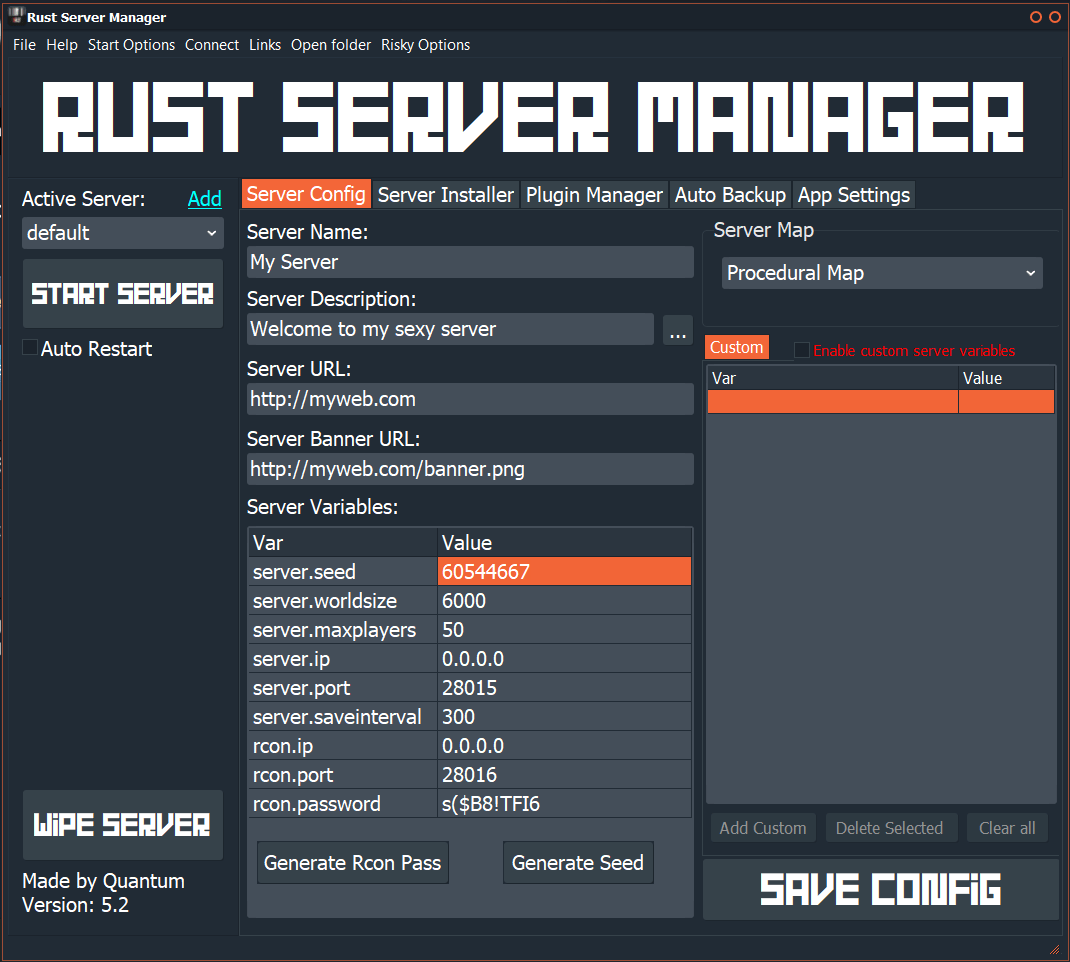Click the Start Server button
Screen dimensions: 1070x962
(123, 293)
